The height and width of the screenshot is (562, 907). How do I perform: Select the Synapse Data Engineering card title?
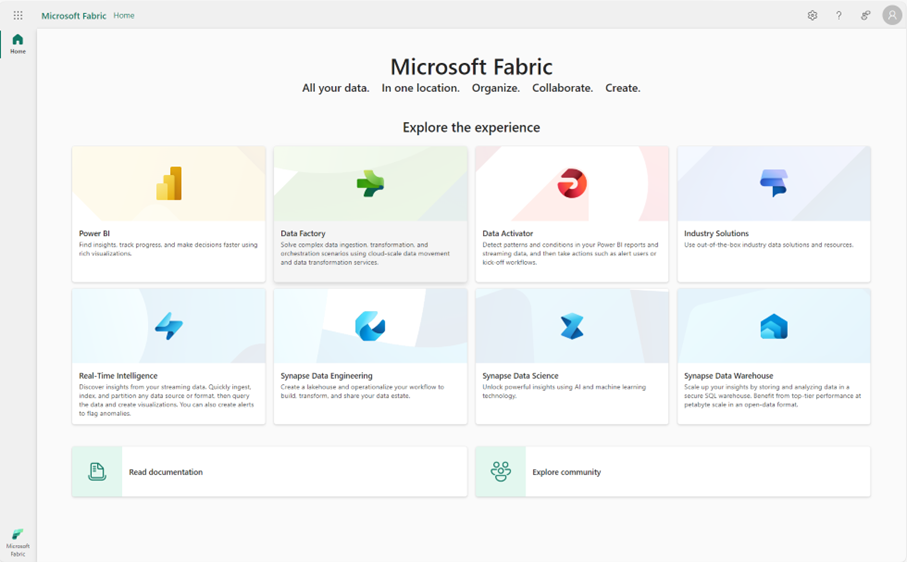point(326,375)
